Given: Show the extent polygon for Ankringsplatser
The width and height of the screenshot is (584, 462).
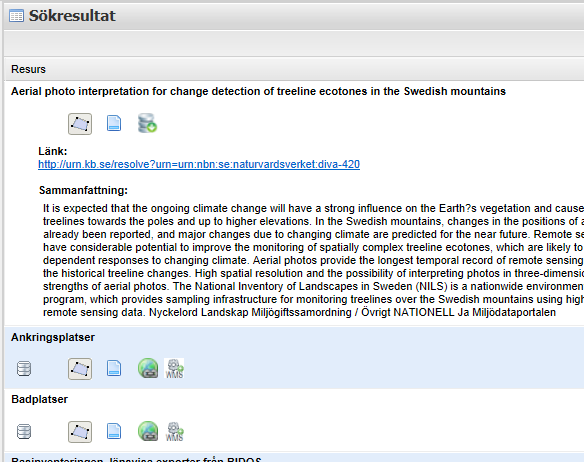Looking at the screenshot, I should click(x=80, y=369).
